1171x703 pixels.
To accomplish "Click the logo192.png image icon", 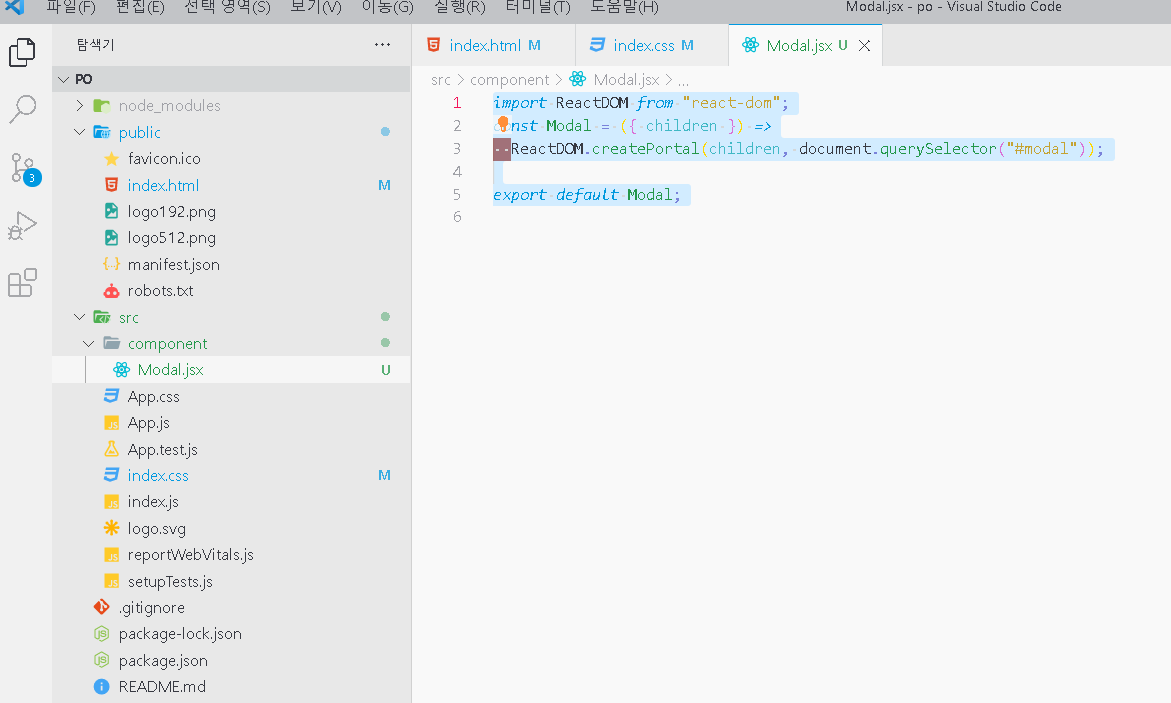I will 111,211.
